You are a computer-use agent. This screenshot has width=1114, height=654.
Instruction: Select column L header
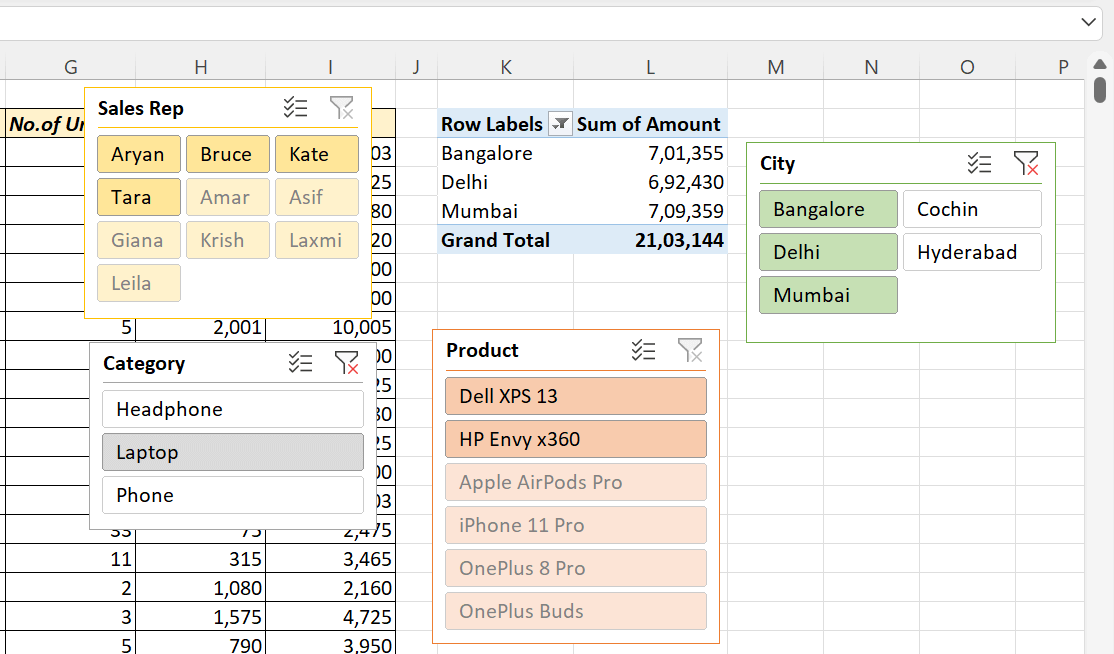click(650, 67)
